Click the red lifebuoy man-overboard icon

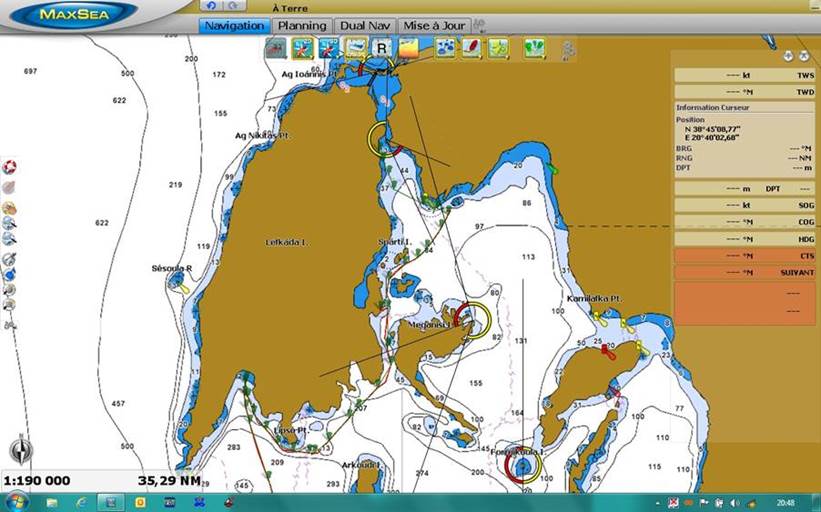[x=9, y=167]
